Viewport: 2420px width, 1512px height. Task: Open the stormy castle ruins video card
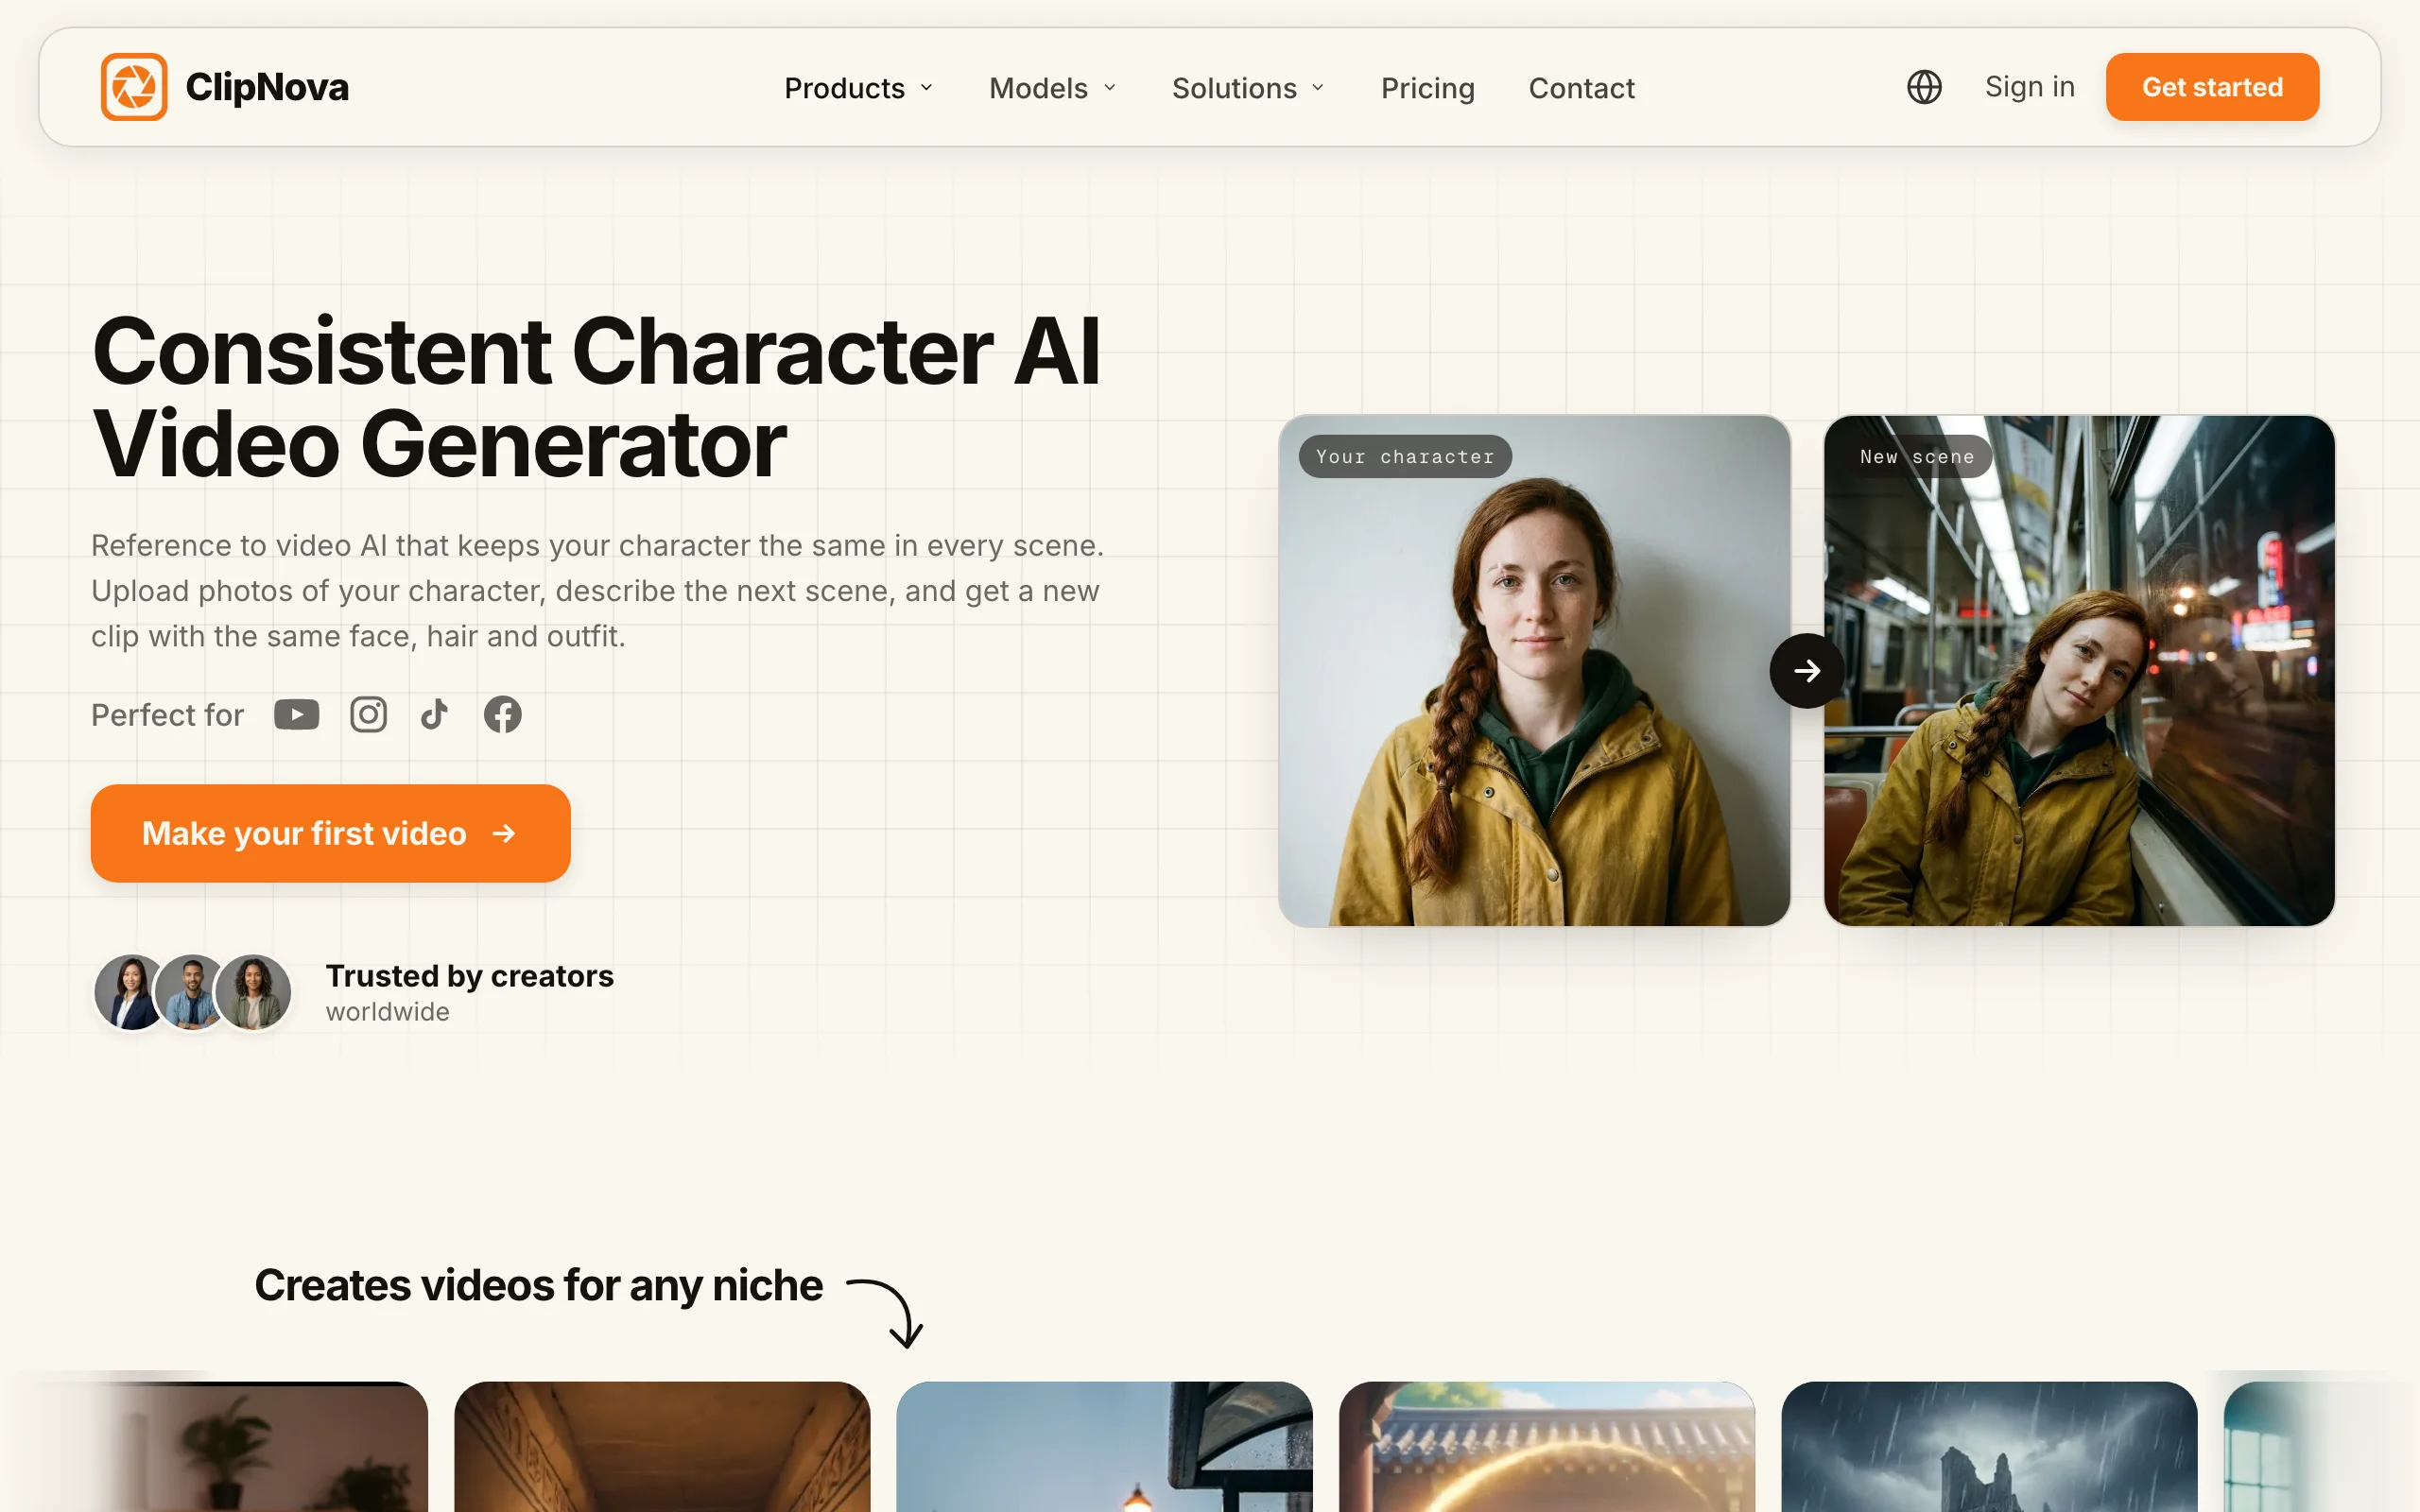tap(1989, 1447)
